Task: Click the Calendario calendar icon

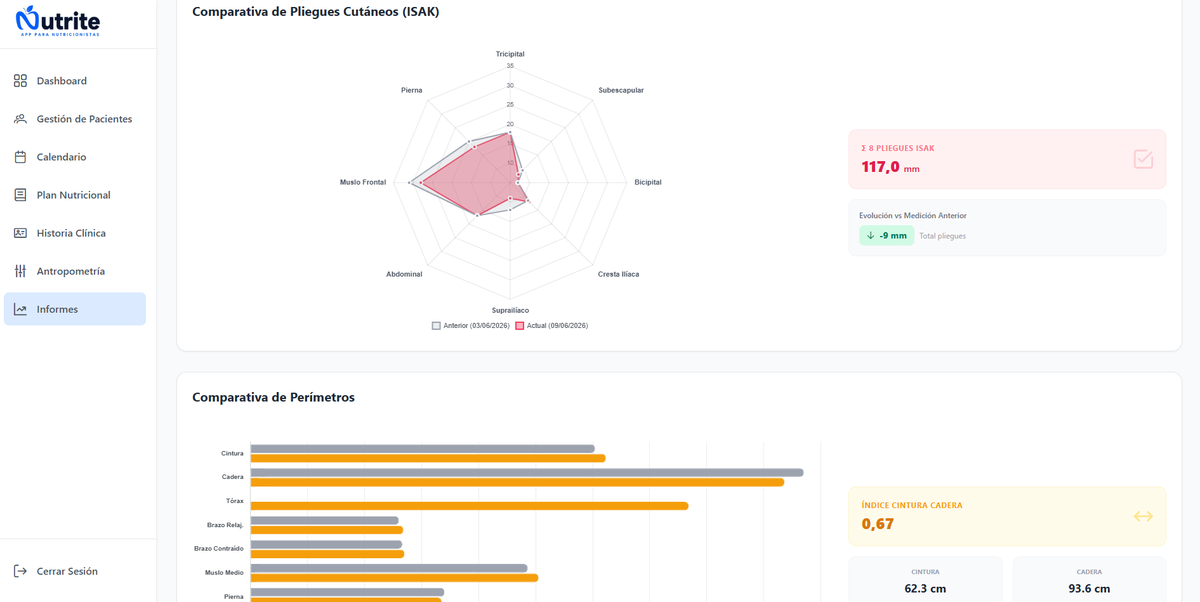Action: tap(20, 157)
